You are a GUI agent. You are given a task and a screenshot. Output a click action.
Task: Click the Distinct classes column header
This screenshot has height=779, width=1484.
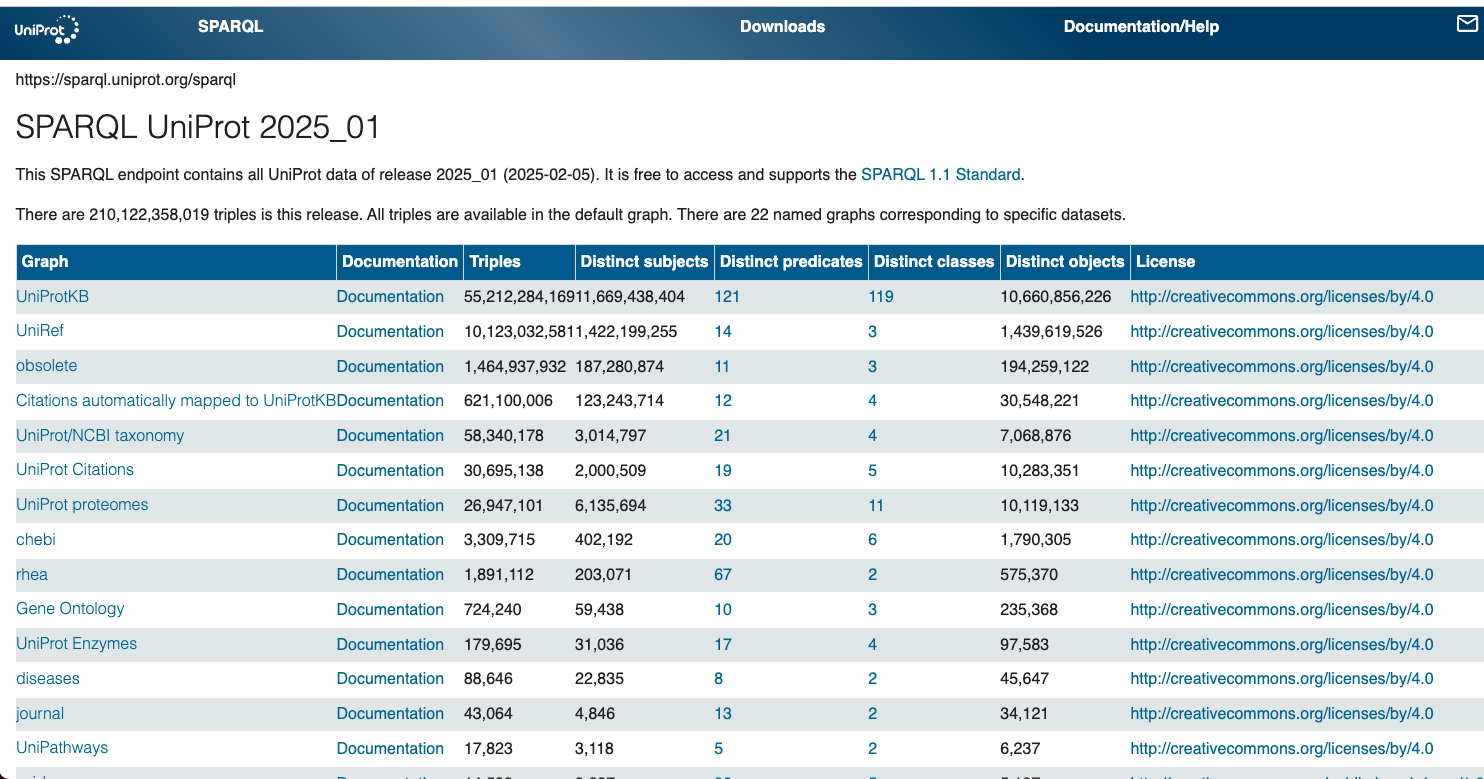[934, 261]
